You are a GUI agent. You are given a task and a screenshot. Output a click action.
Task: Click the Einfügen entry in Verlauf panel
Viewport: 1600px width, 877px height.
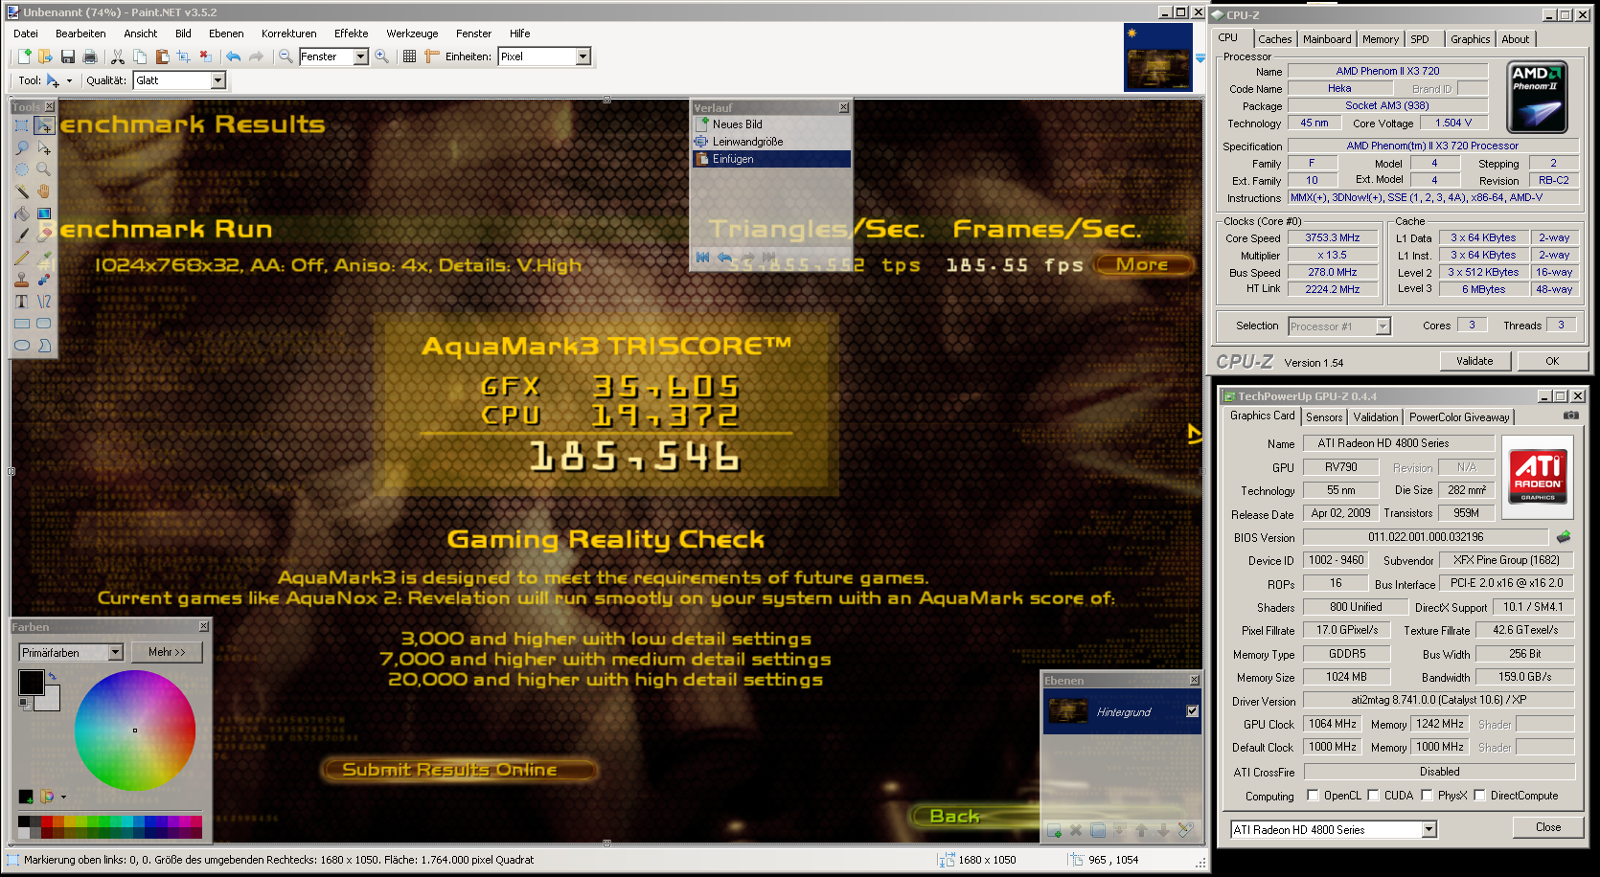pyautogui.click(x=771, y=159)
